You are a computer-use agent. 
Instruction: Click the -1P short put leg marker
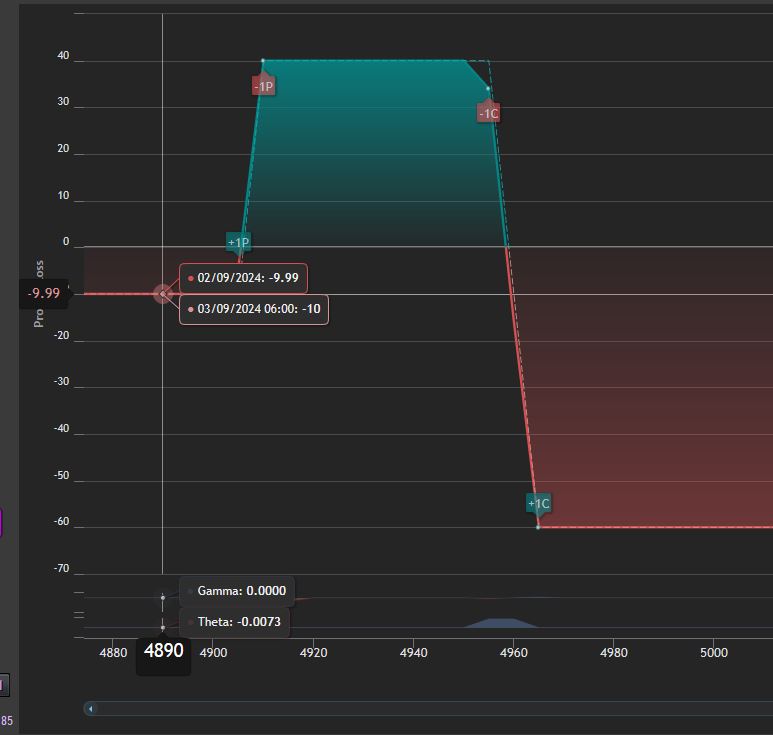264,86
